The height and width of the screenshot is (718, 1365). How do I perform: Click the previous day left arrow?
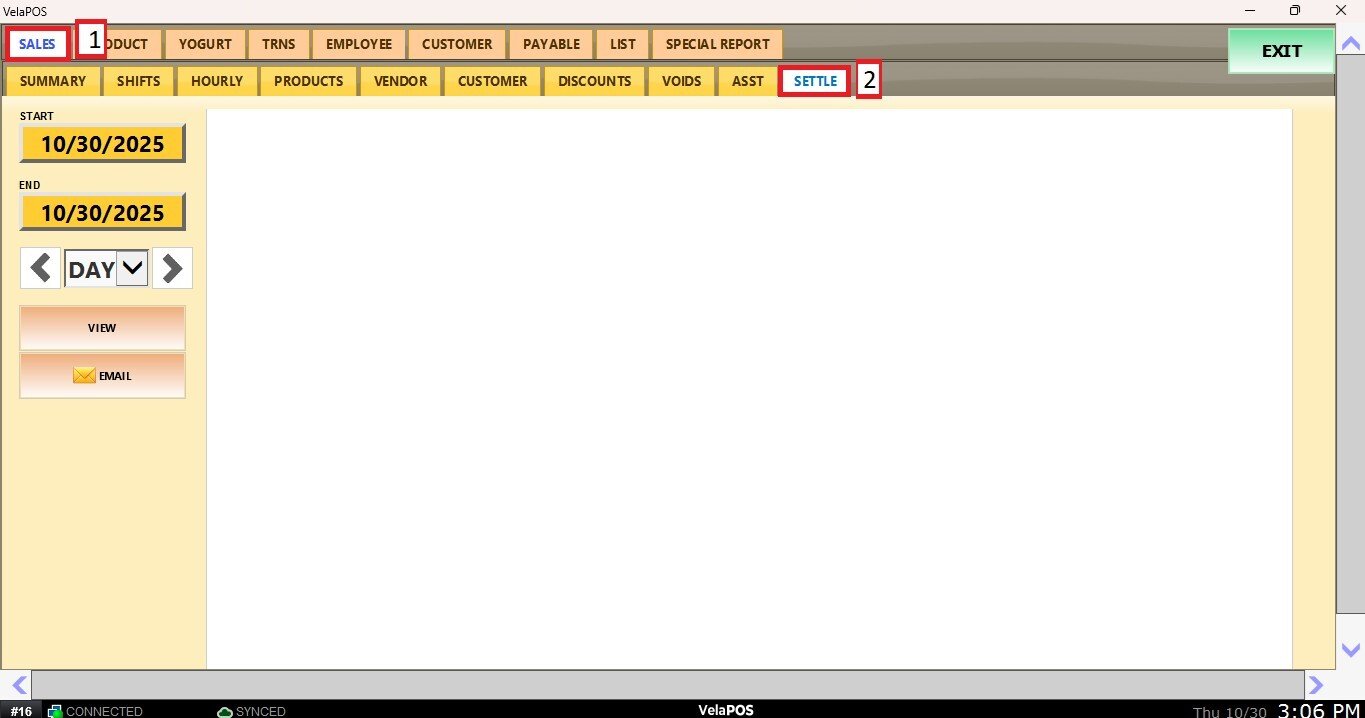[40, 268]
